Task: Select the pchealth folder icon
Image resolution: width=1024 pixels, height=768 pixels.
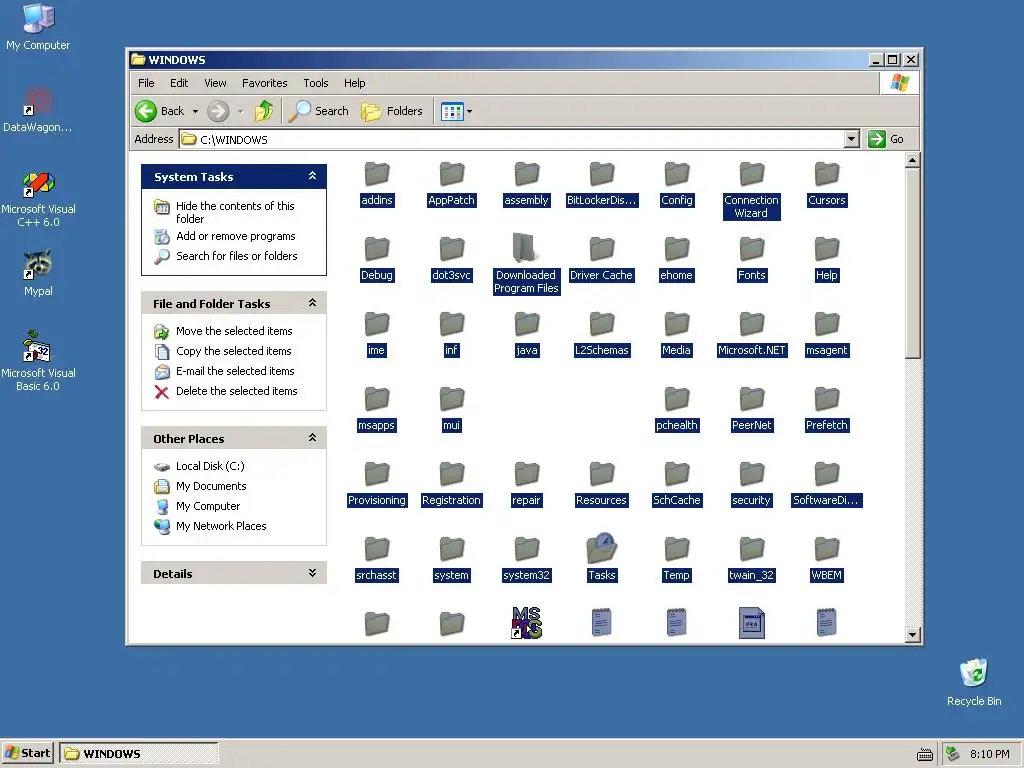Action: click(x=677, y=399)
